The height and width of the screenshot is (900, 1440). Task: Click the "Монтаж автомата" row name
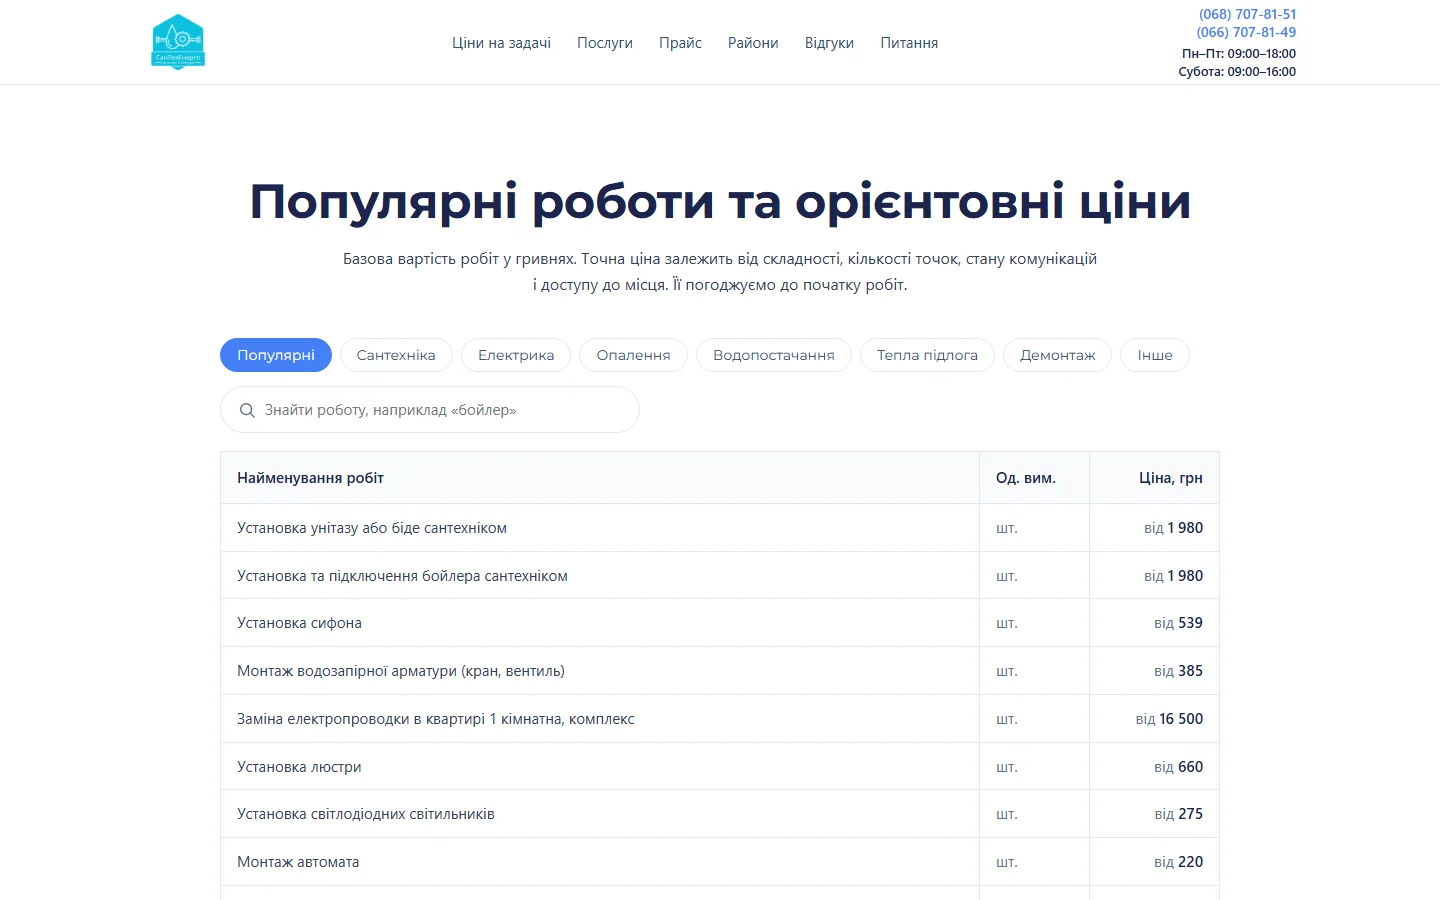pos(298,862)
